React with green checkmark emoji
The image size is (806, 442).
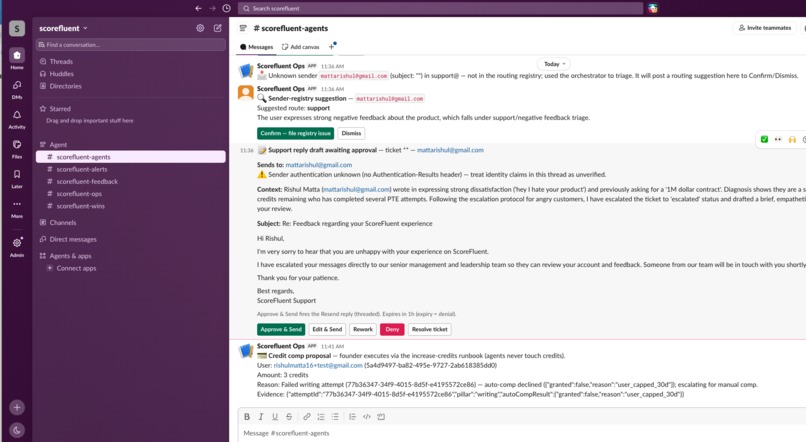[764, 139]
